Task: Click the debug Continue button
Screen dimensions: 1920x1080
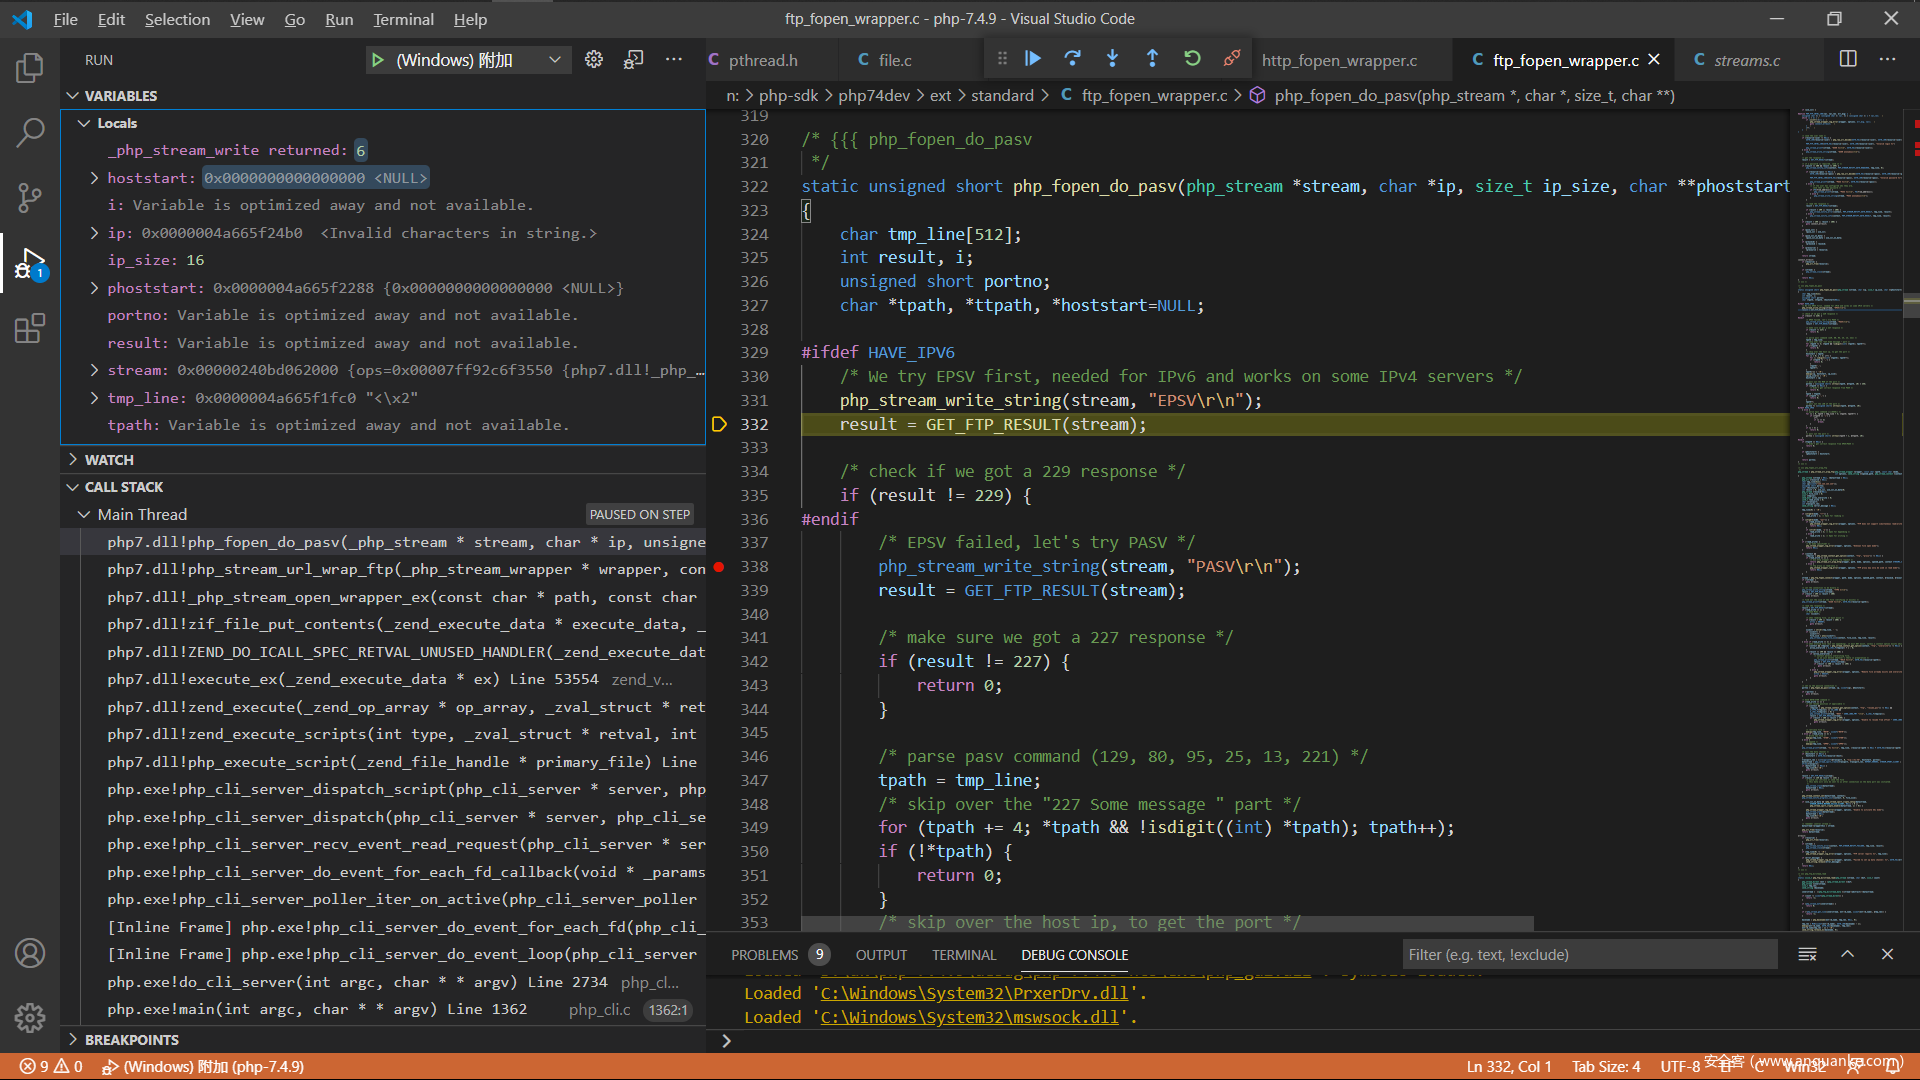Action: pos(1033,59)
